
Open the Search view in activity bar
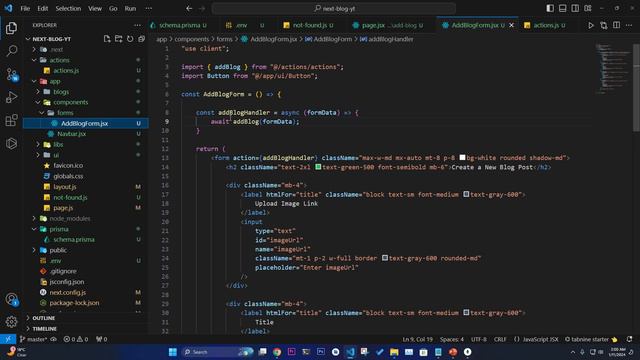pyautogui.click(x=11, y=51)
